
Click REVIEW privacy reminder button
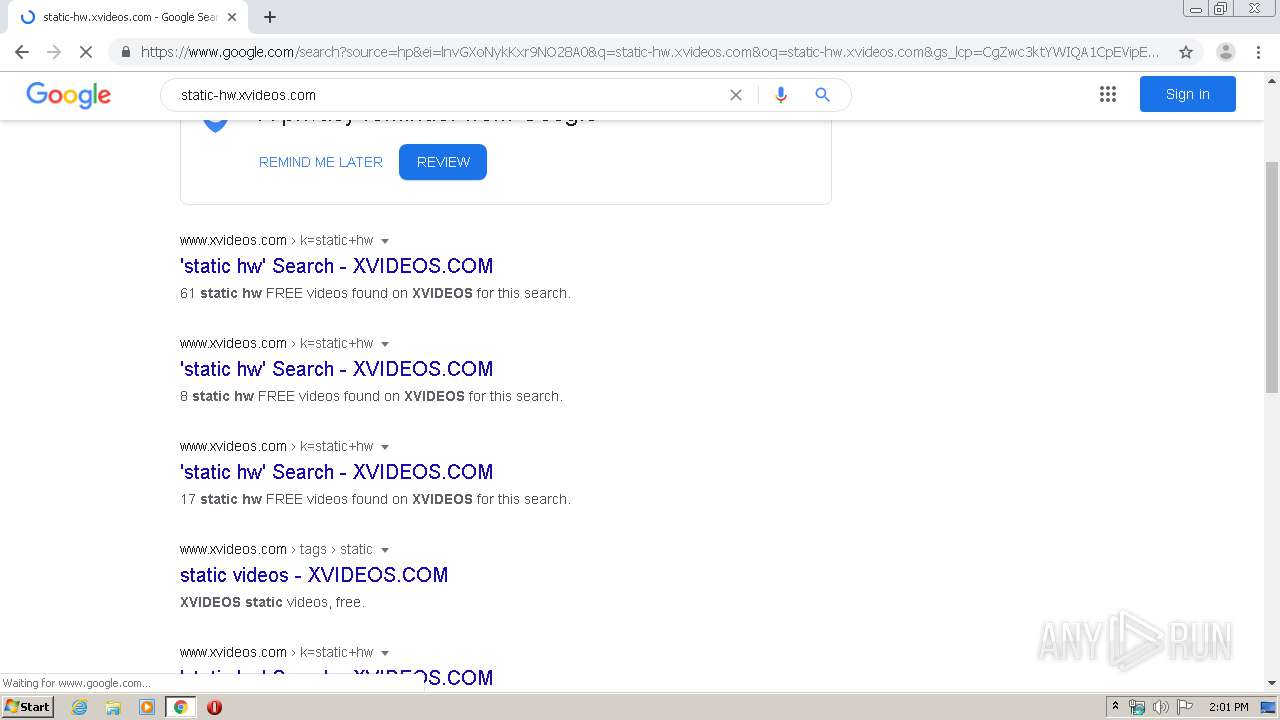coord(443,162)
